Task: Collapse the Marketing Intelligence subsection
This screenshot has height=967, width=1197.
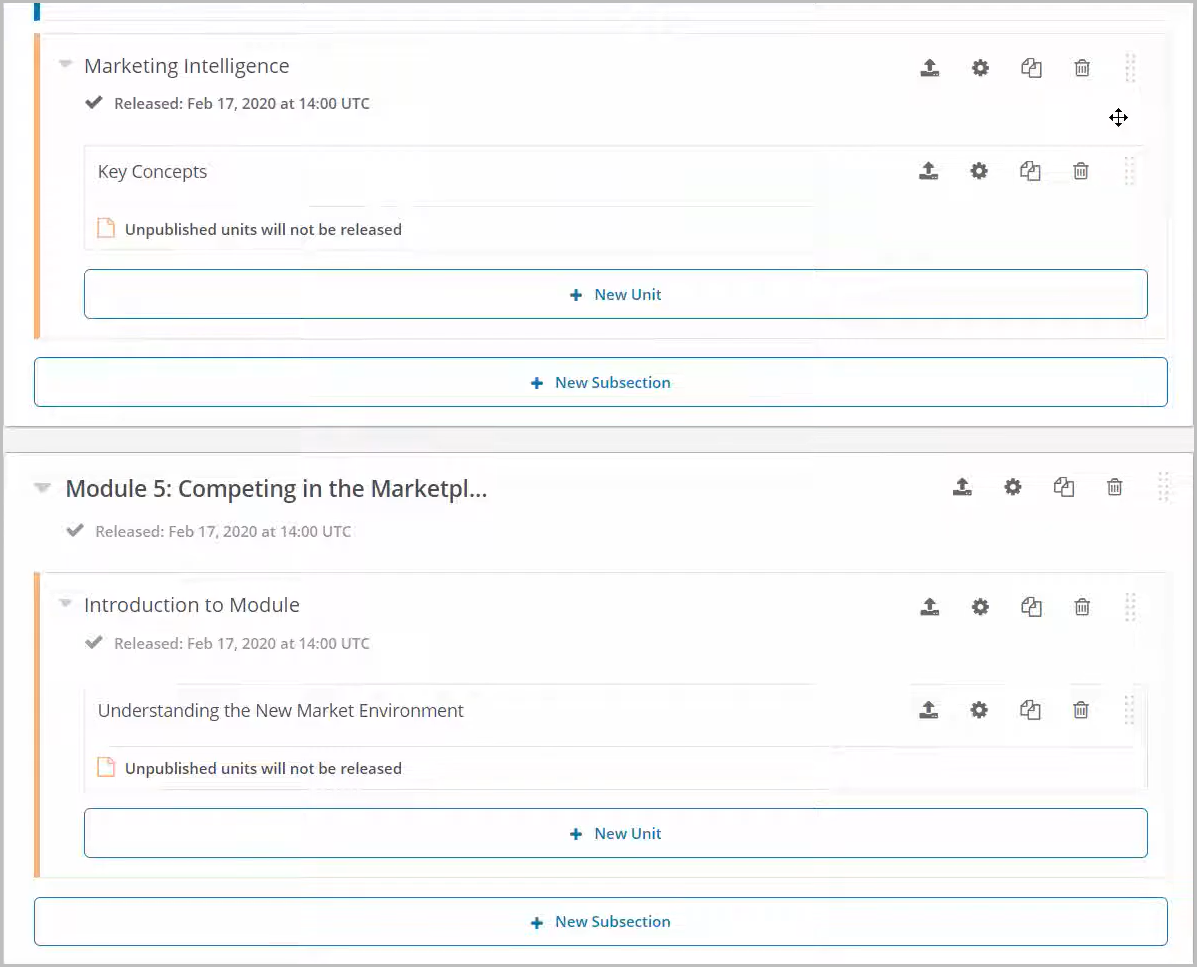Action: [66, 64]
